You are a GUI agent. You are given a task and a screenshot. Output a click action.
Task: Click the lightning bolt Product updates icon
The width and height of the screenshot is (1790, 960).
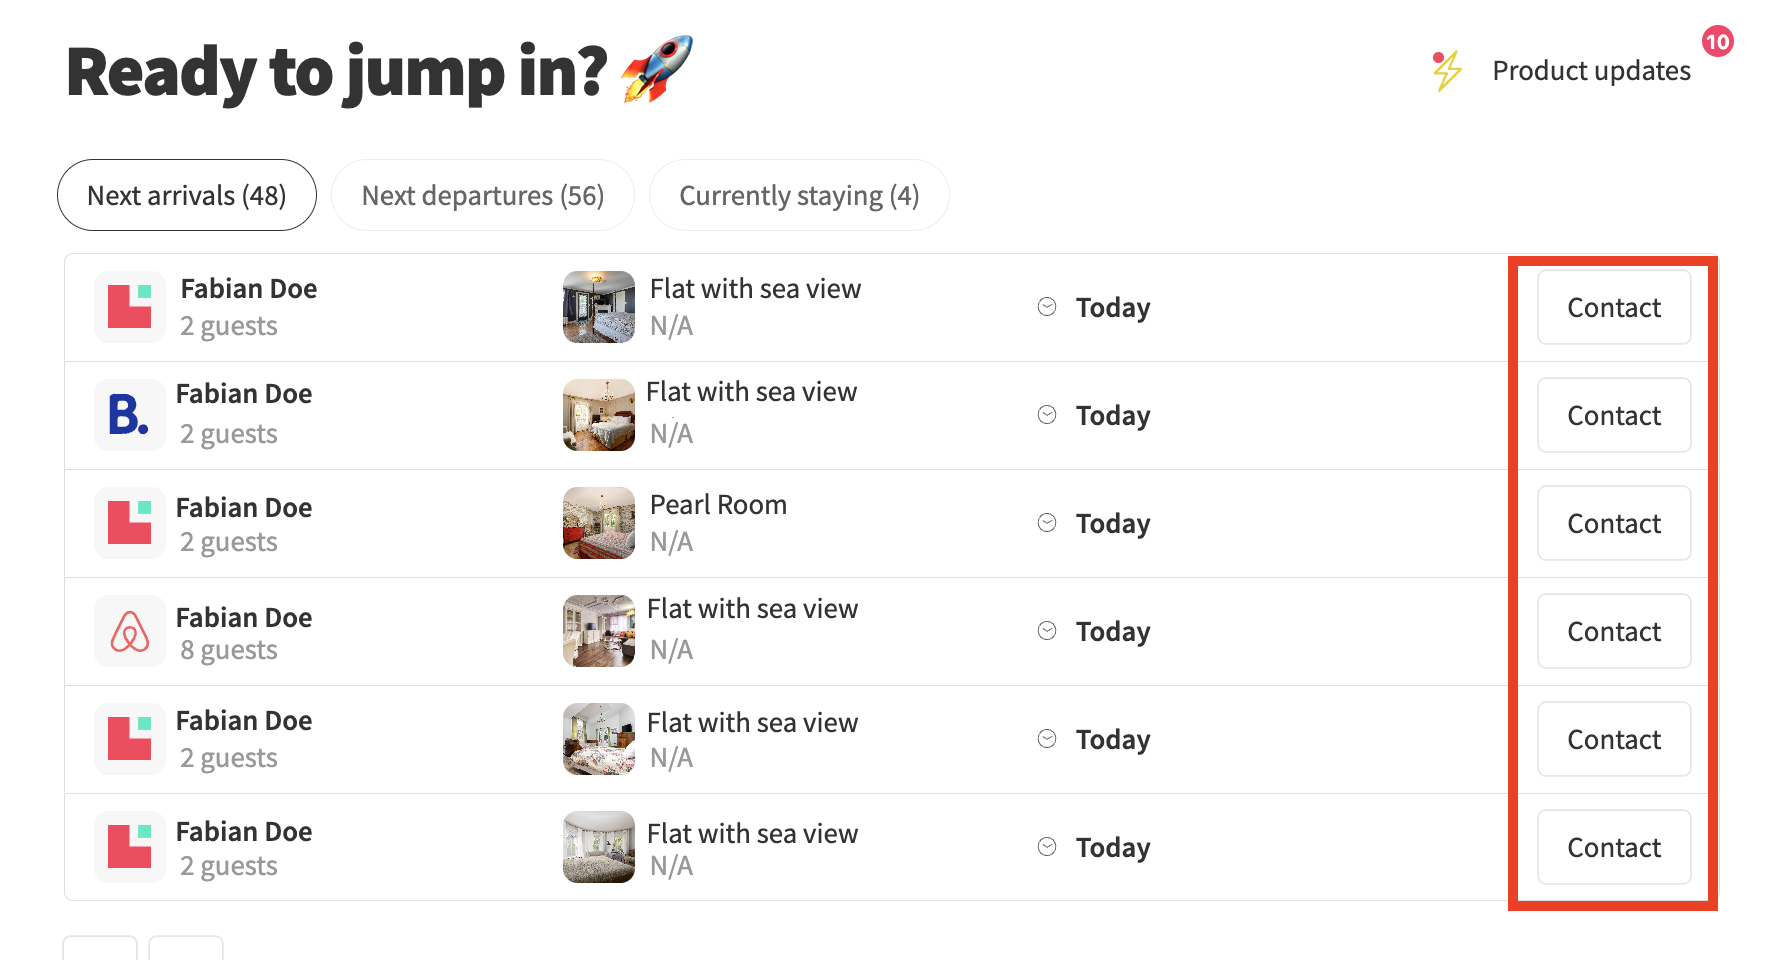tap(1446, 71)
